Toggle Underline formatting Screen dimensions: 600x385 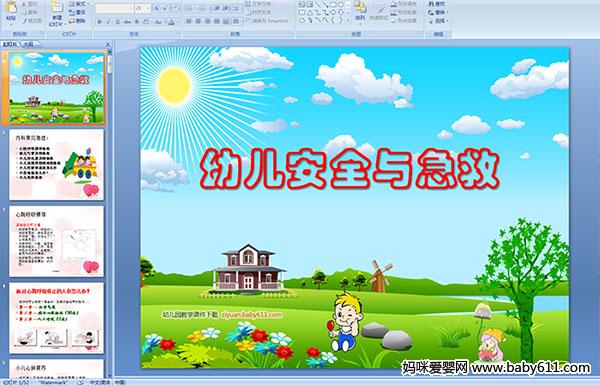click(x=117, y=22)
